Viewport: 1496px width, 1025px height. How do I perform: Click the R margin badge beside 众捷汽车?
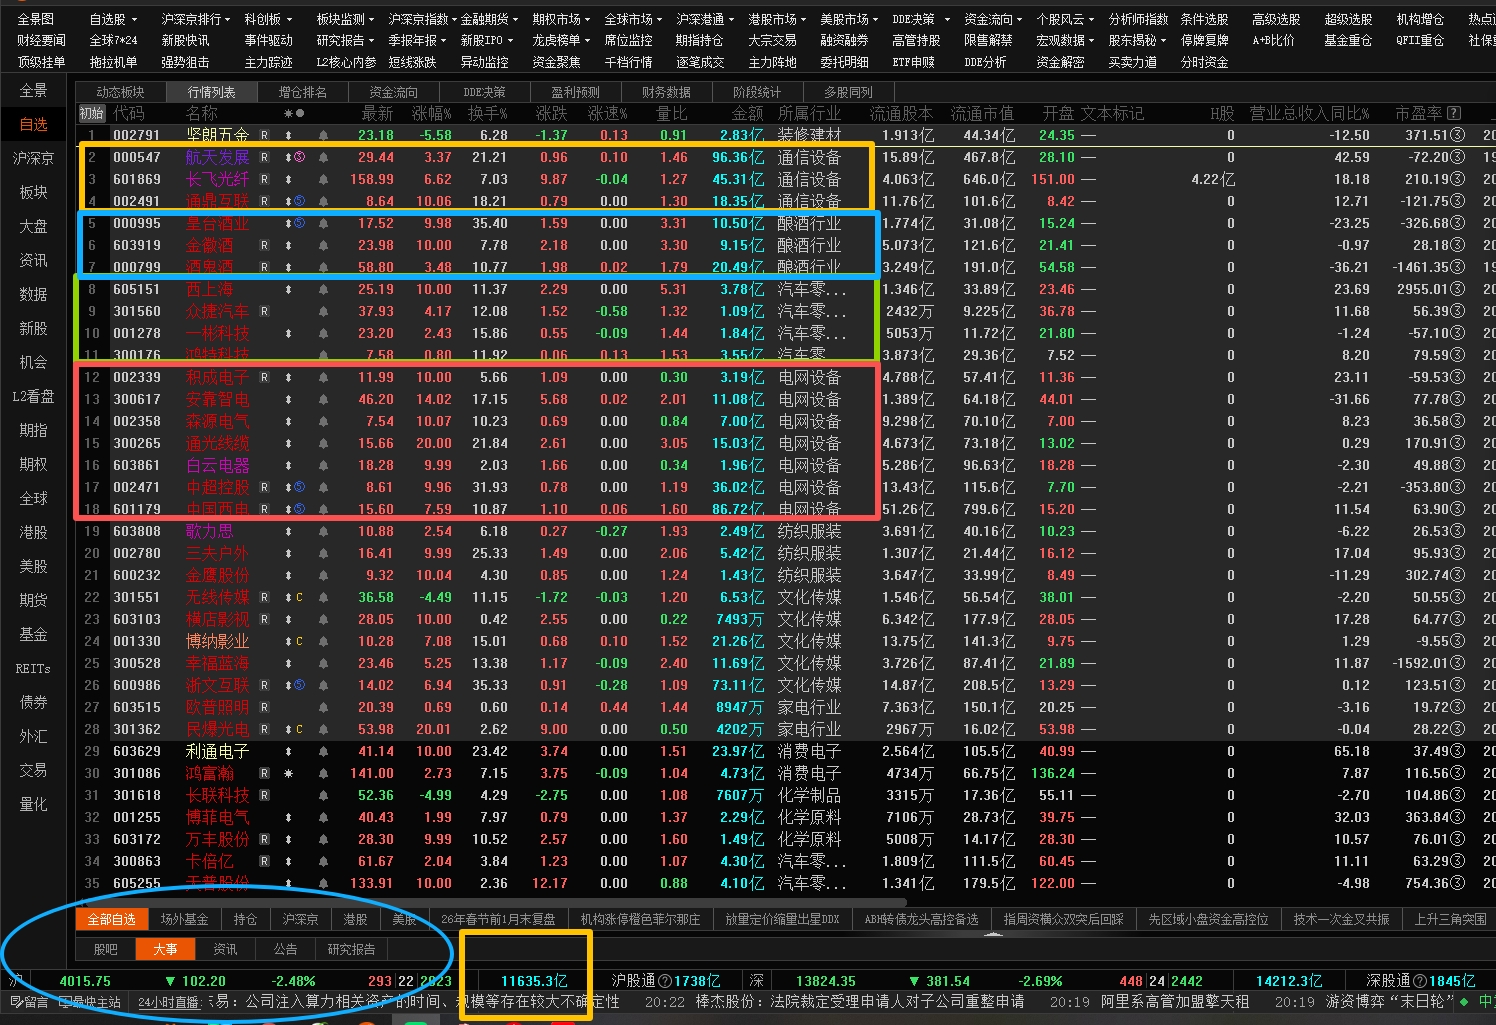pos(264,311)
